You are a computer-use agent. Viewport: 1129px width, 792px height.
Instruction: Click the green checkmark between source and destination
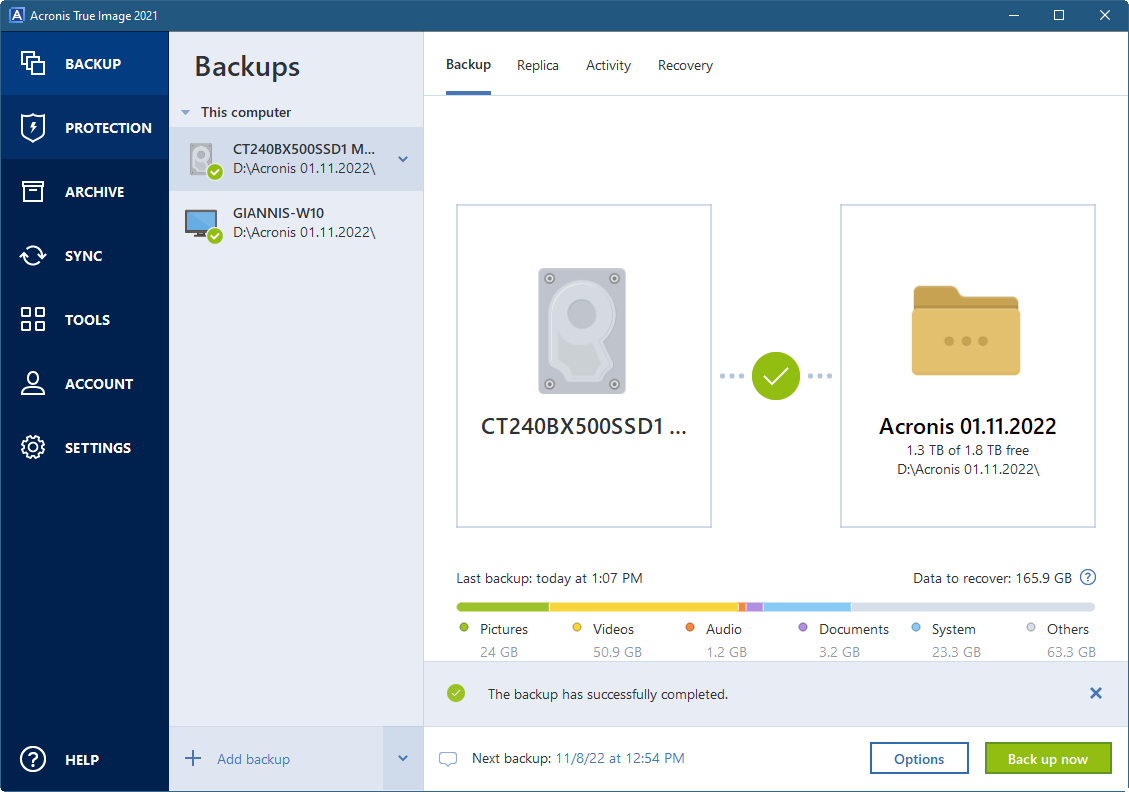pos(775,376)
